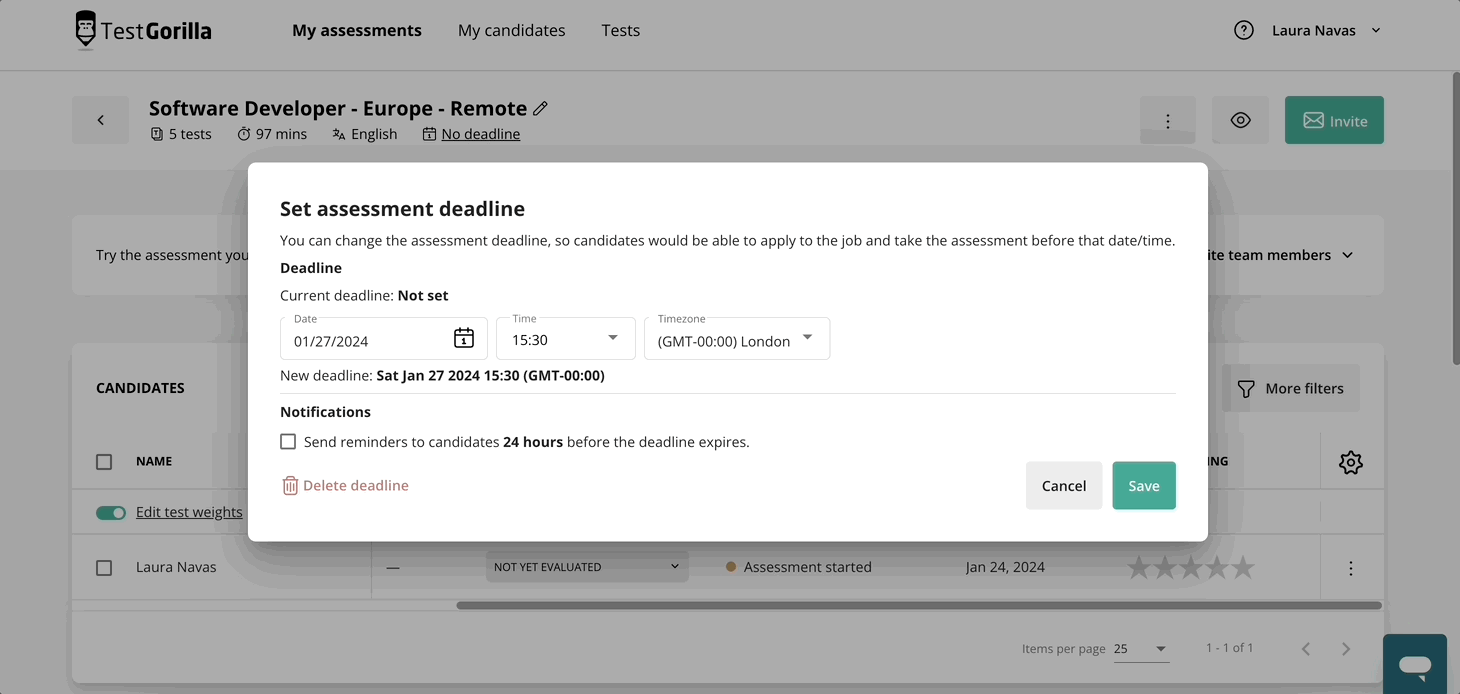Save the new deadline
Screen dimensions: 1460x694
pyautogui.click(x=1144, y=485)
